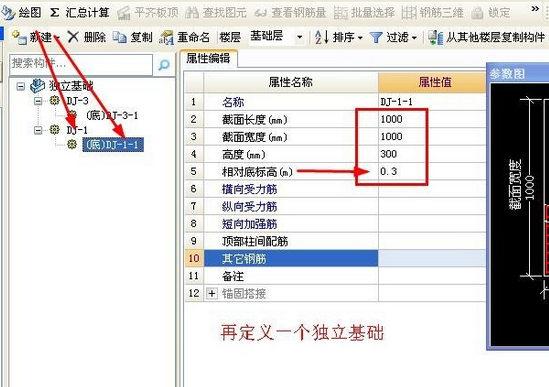Click the search magnifier icon
Screen dimensions: 549x387
(164, 64)
